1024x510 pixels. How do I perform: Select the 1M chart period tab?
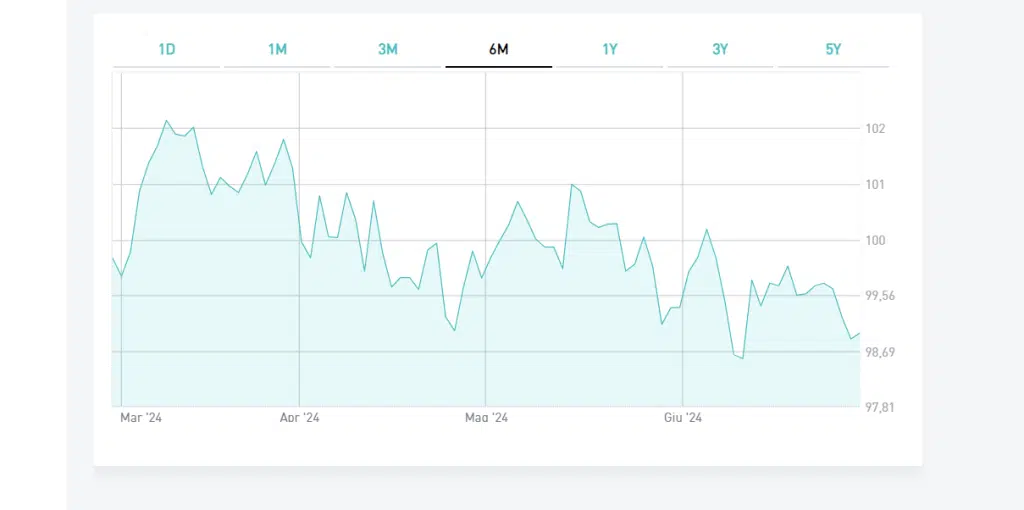[277, 49]
